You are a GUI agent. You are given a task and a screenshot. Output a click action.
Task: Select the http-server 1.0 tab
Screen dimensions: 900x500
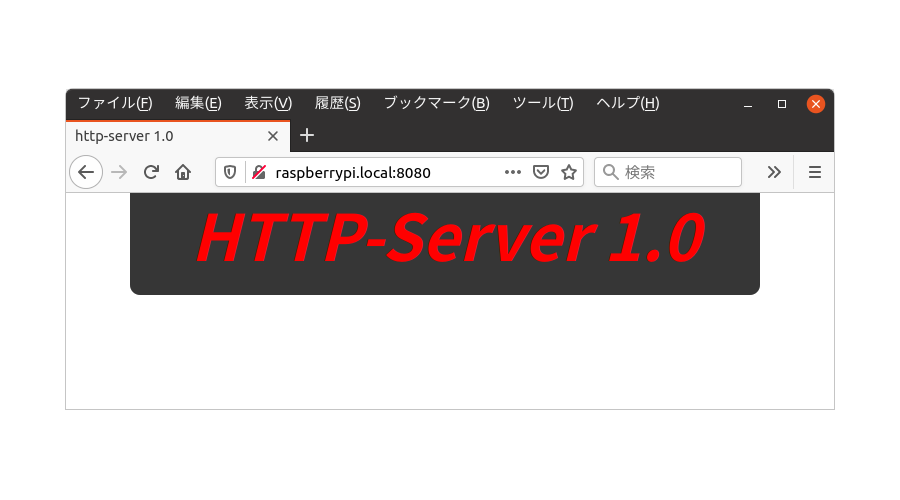click(178, 136)
